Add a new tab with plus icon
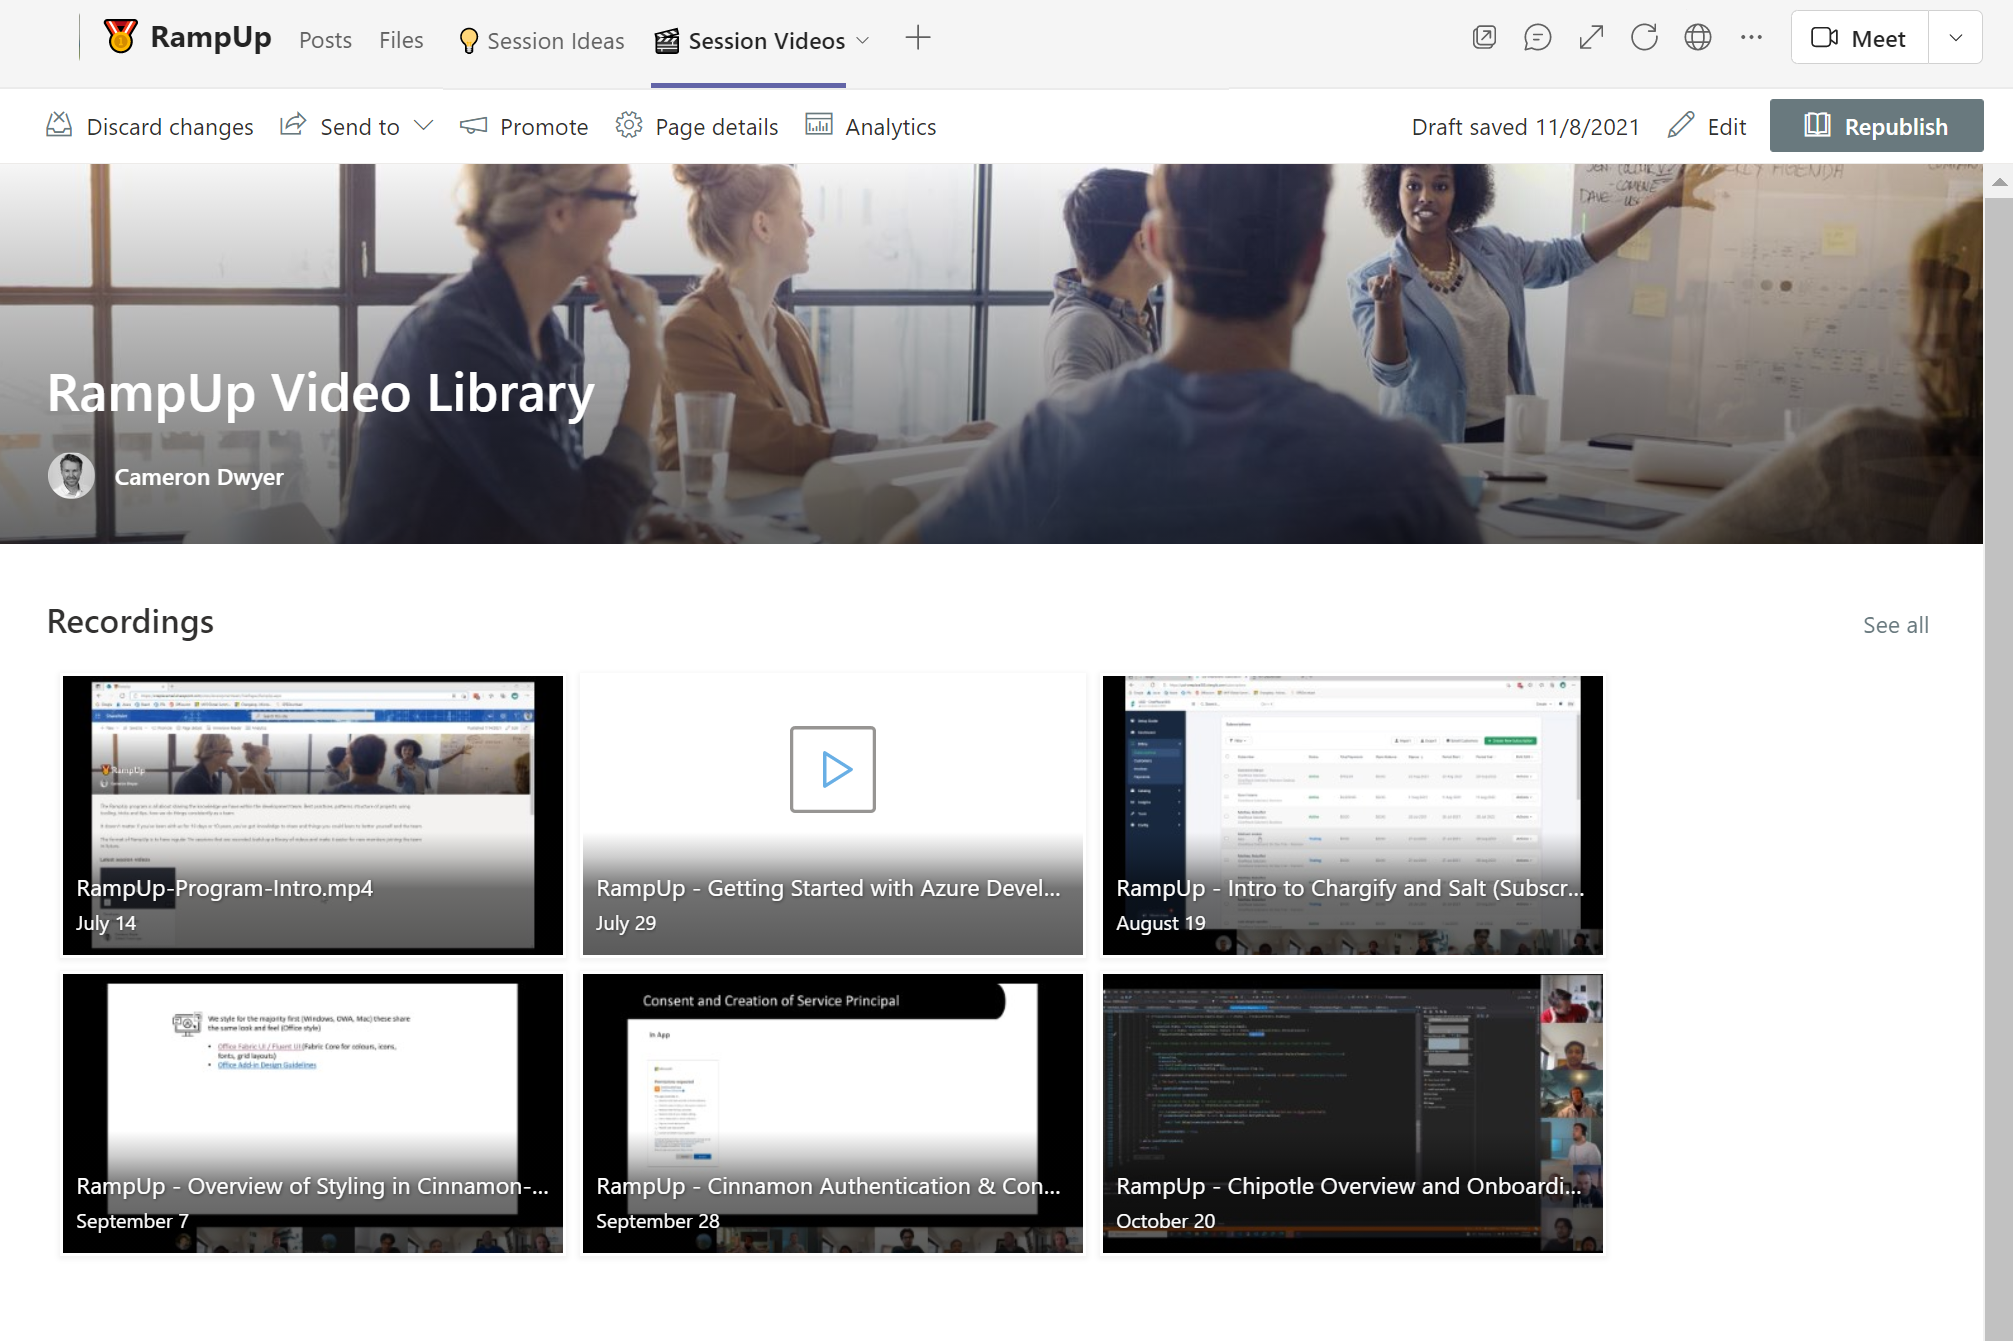This screenshot has height=1341, width=2013. coord(917,39)
